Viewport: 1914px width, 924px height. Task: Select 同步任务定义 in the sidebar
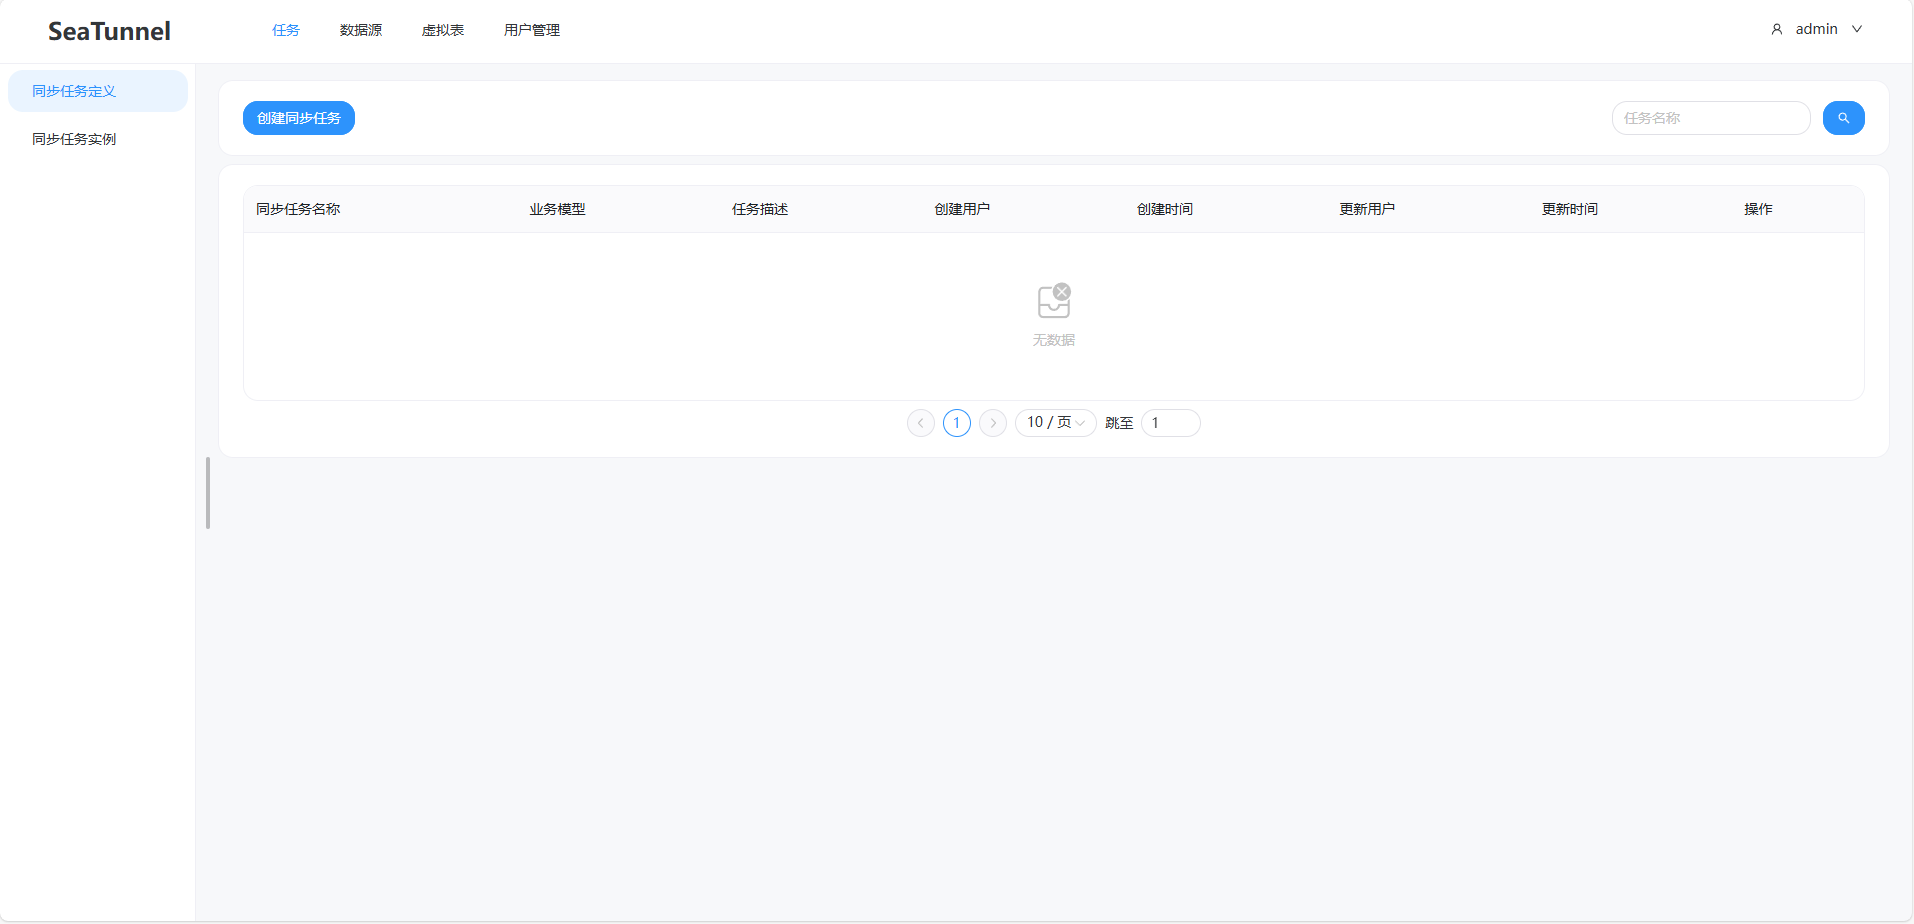(x=98, y=91)
